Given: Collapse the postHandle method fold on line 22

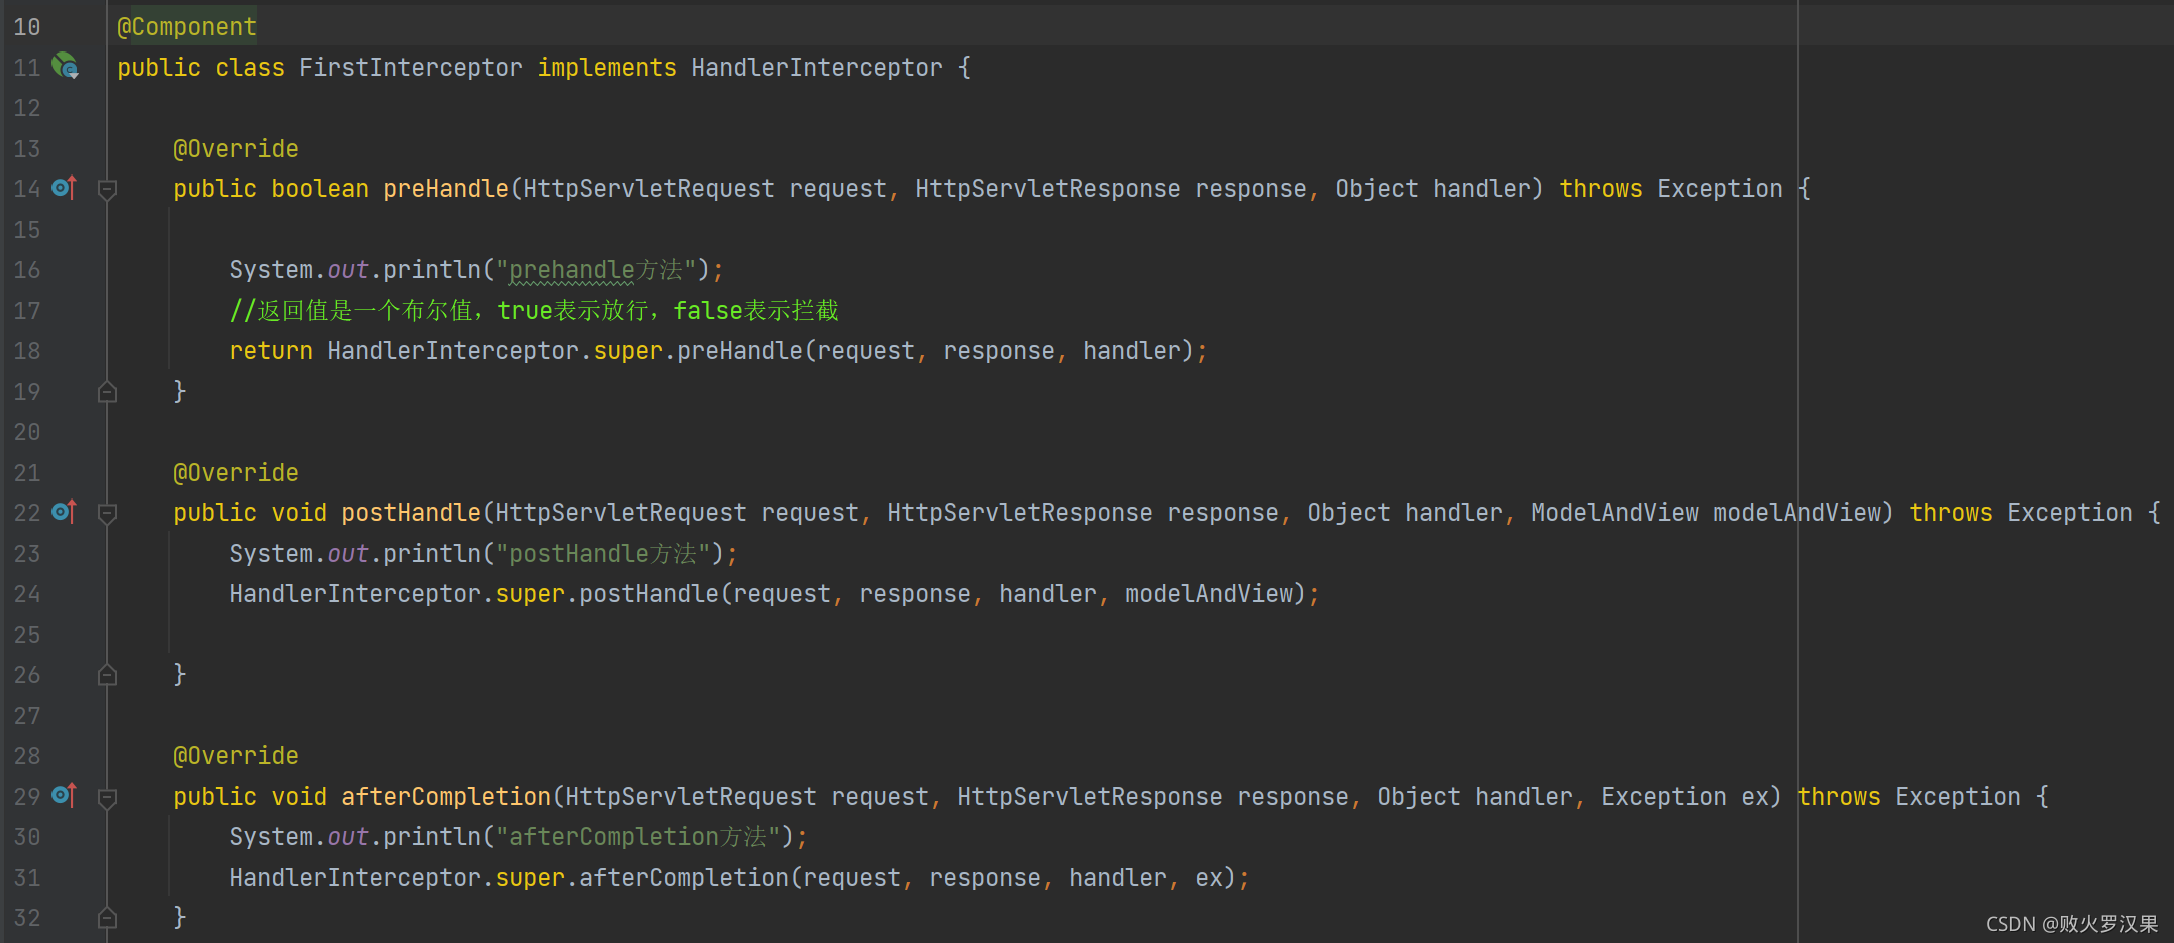Looking at the screenshot, I should [108, 513].
